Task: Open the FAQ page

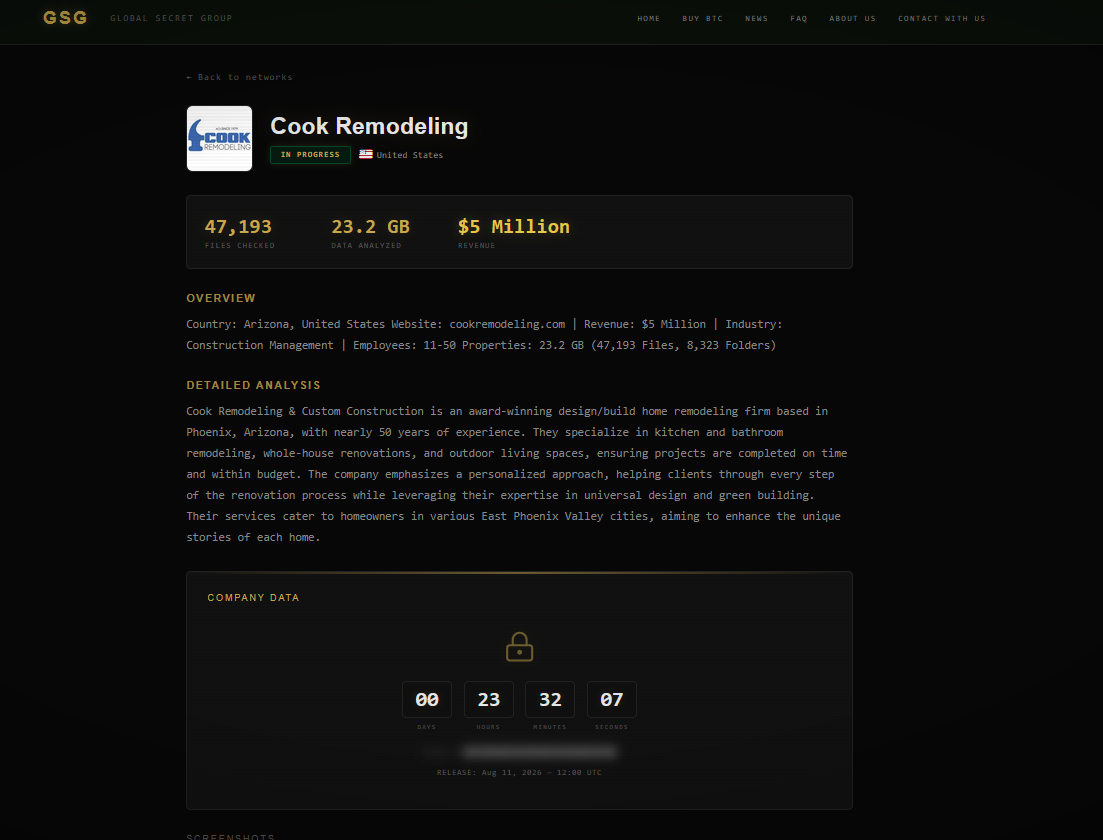Action: point(798,18)
